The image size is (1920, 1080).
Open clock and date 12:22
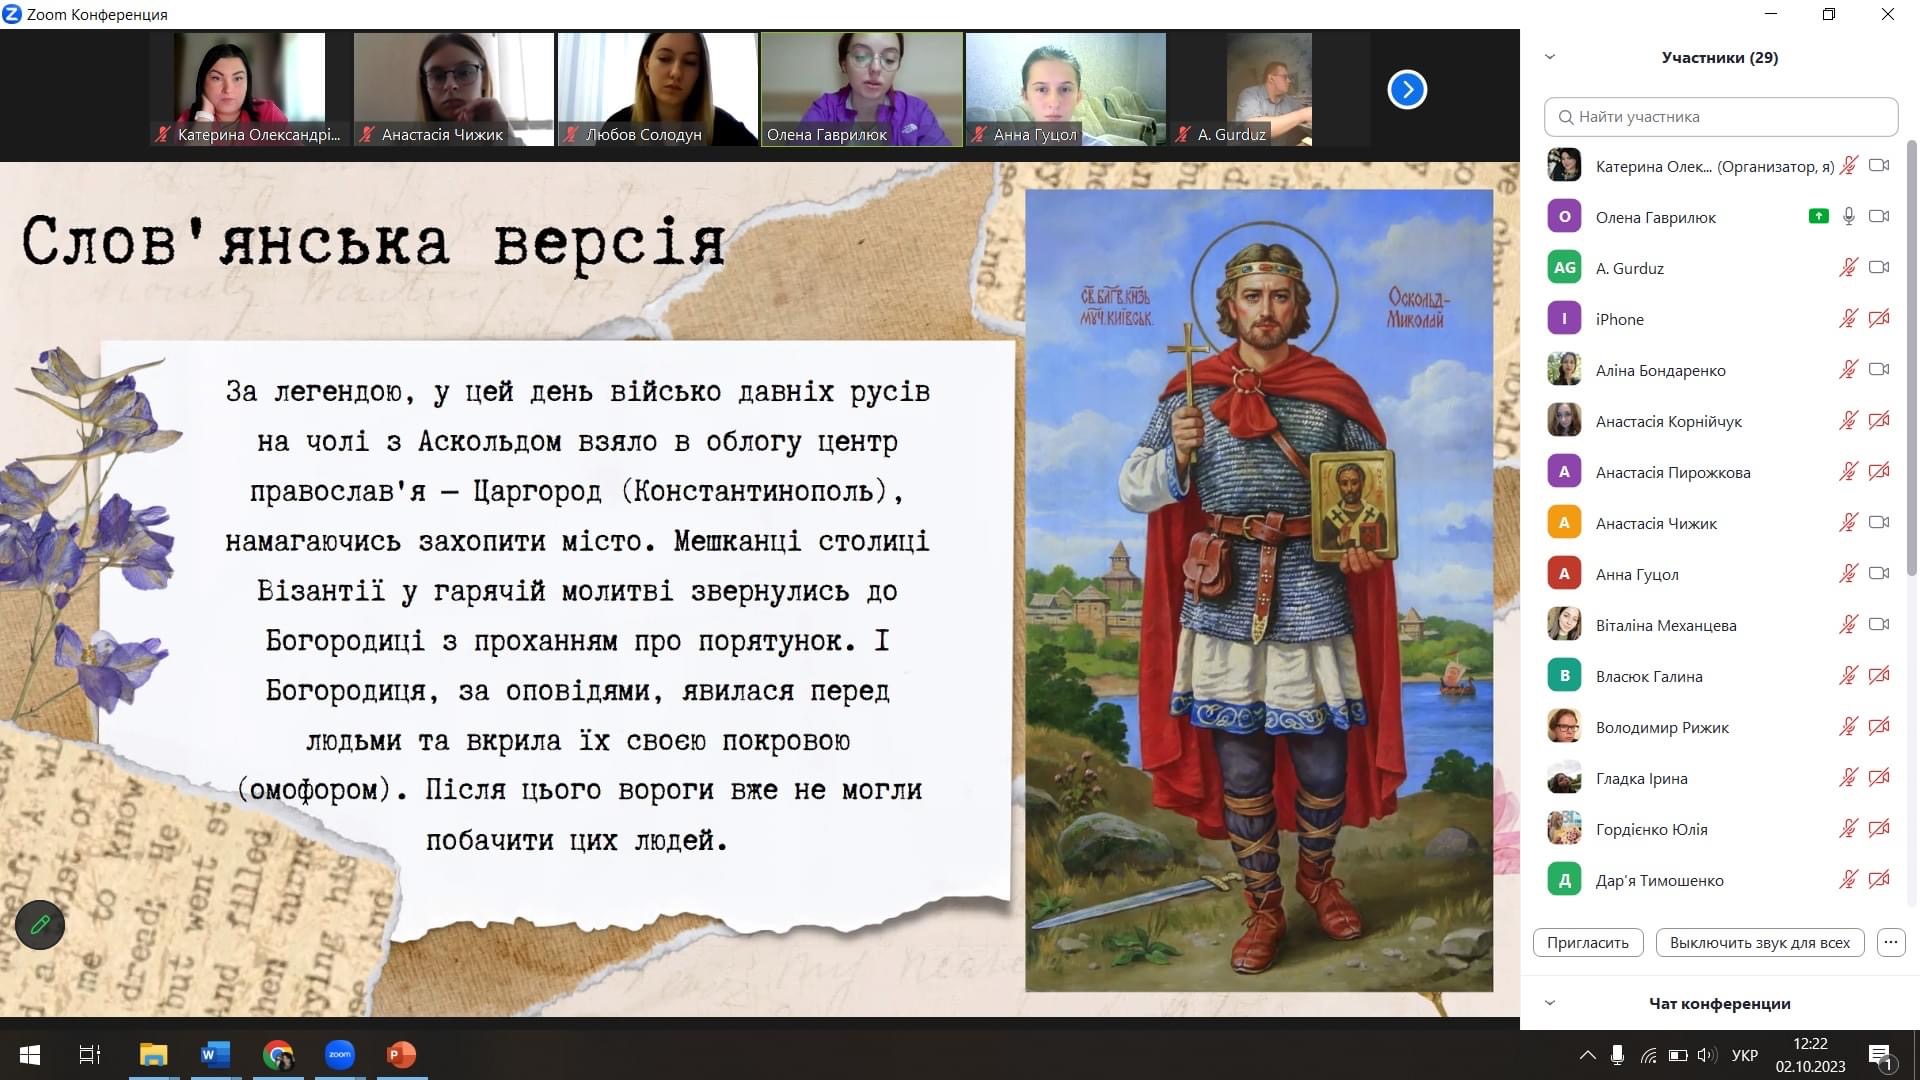[1810, 1055]
